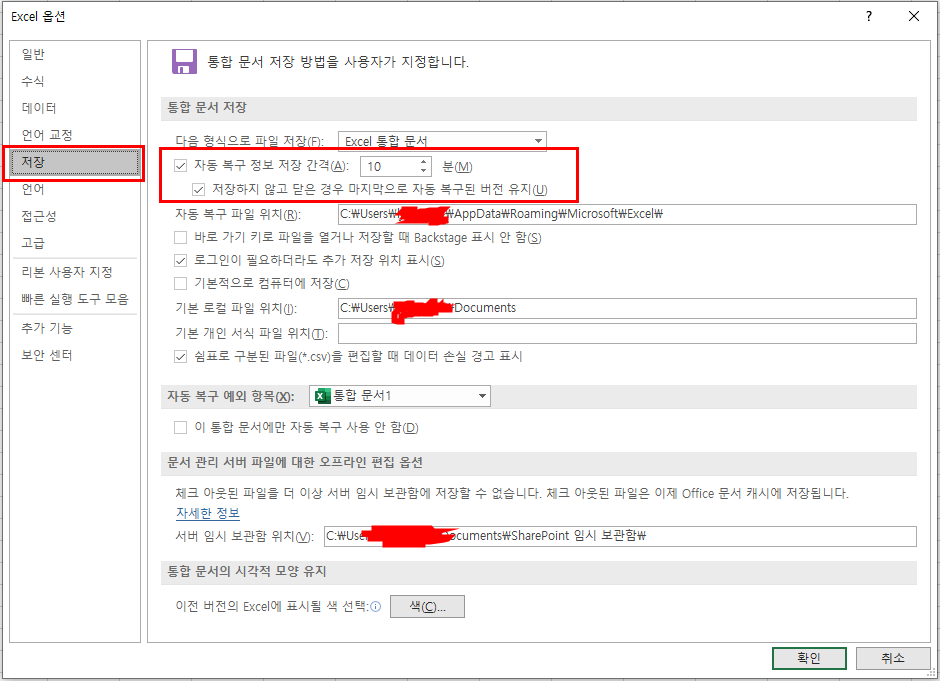This screenshot has width=940, height=681.
Task: Select the 고급 category
Action: pyautogui.click(x=75, y=243)
